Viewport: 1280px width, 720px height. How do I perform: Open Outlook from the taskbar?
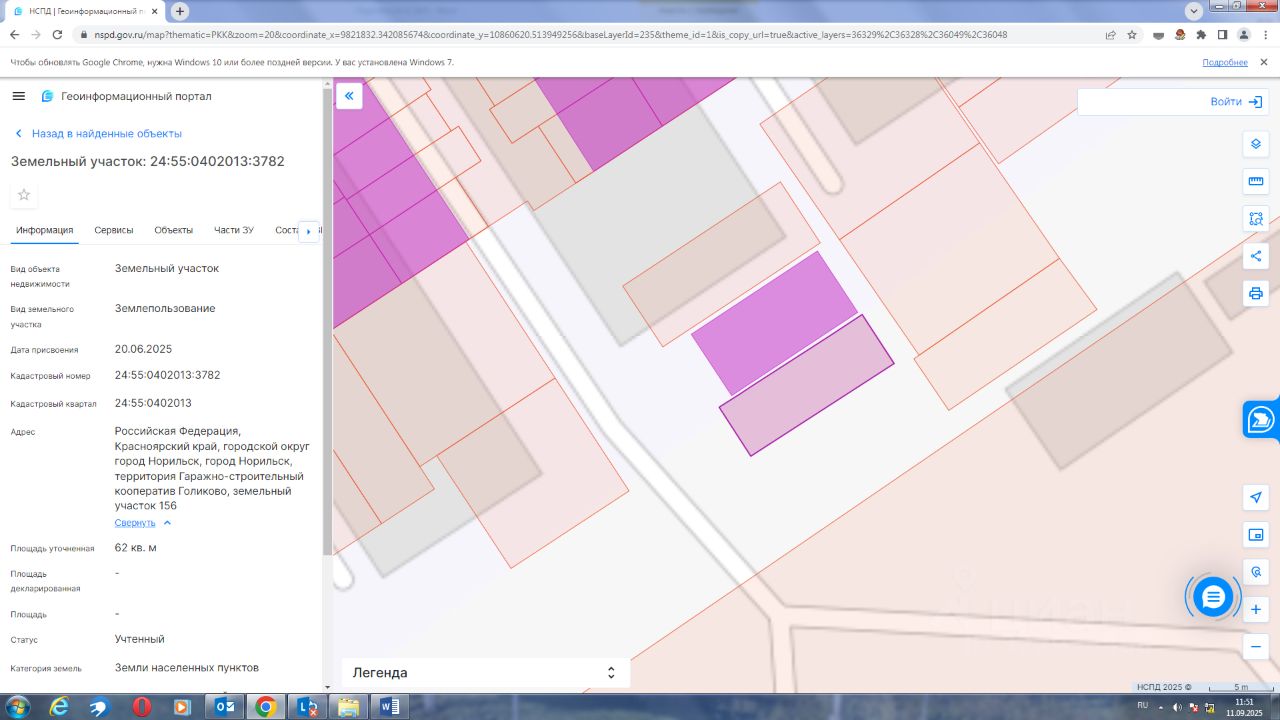[224, 707]
